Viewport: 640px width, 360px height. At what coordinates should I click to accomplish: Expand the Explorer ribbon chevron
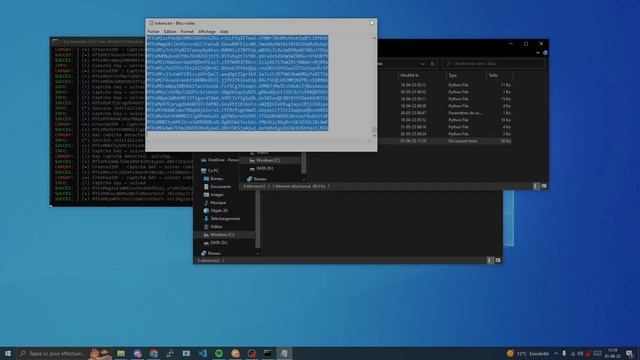[x=538, y=53]
